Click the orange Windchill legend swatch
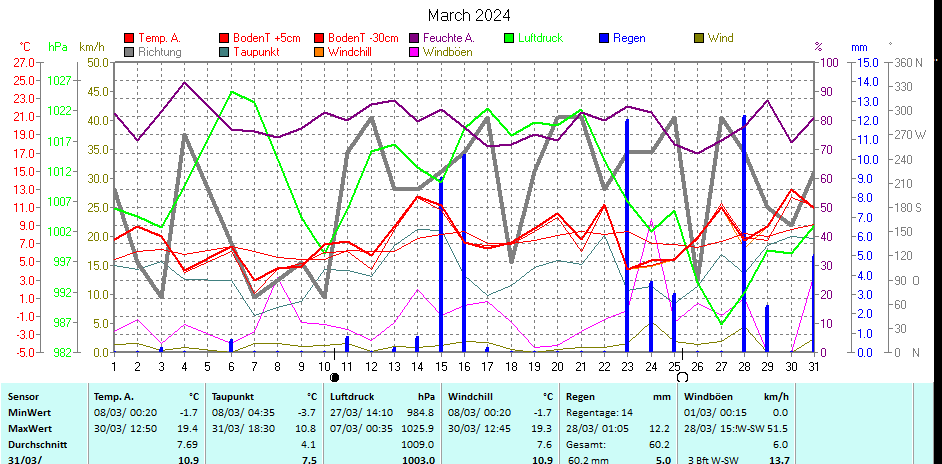The image size is (942, 464). tap(319, 52)
